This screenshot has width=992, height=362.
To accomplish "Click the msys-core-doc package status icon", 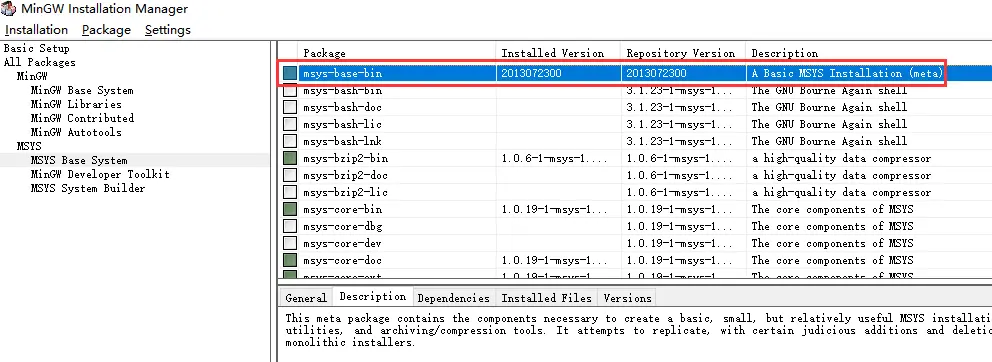I will 290,260.
